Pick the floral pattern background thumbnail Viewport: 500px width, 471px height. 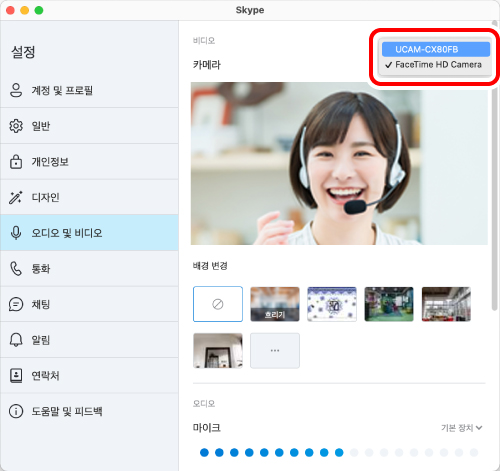(x=332, y=304)
